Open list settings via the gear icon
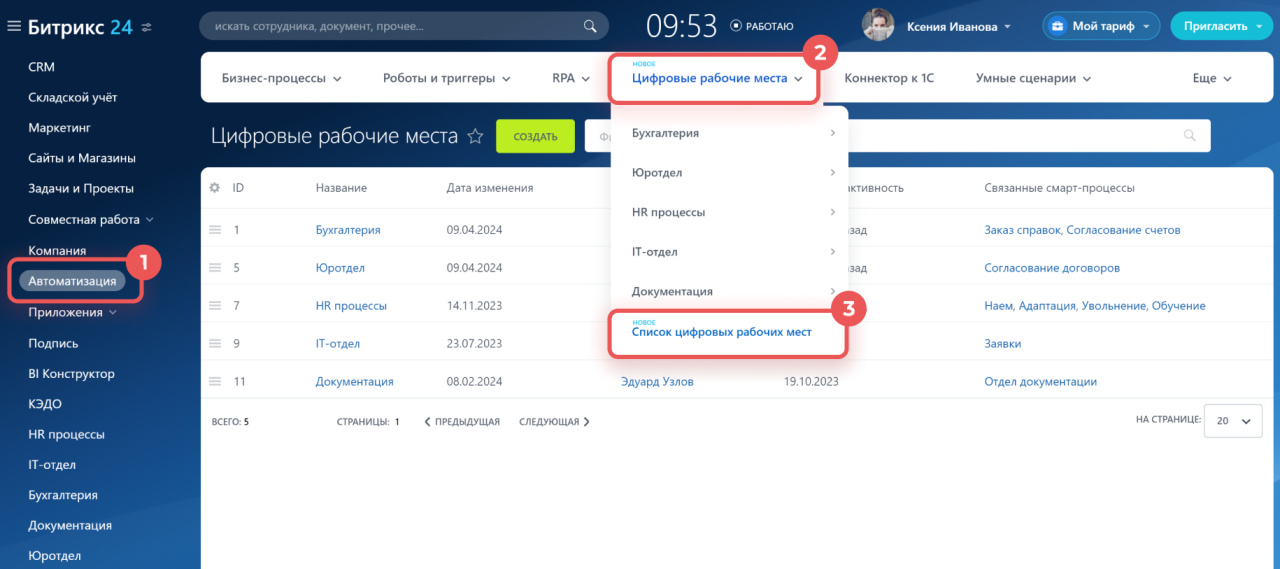 (214, 188)
